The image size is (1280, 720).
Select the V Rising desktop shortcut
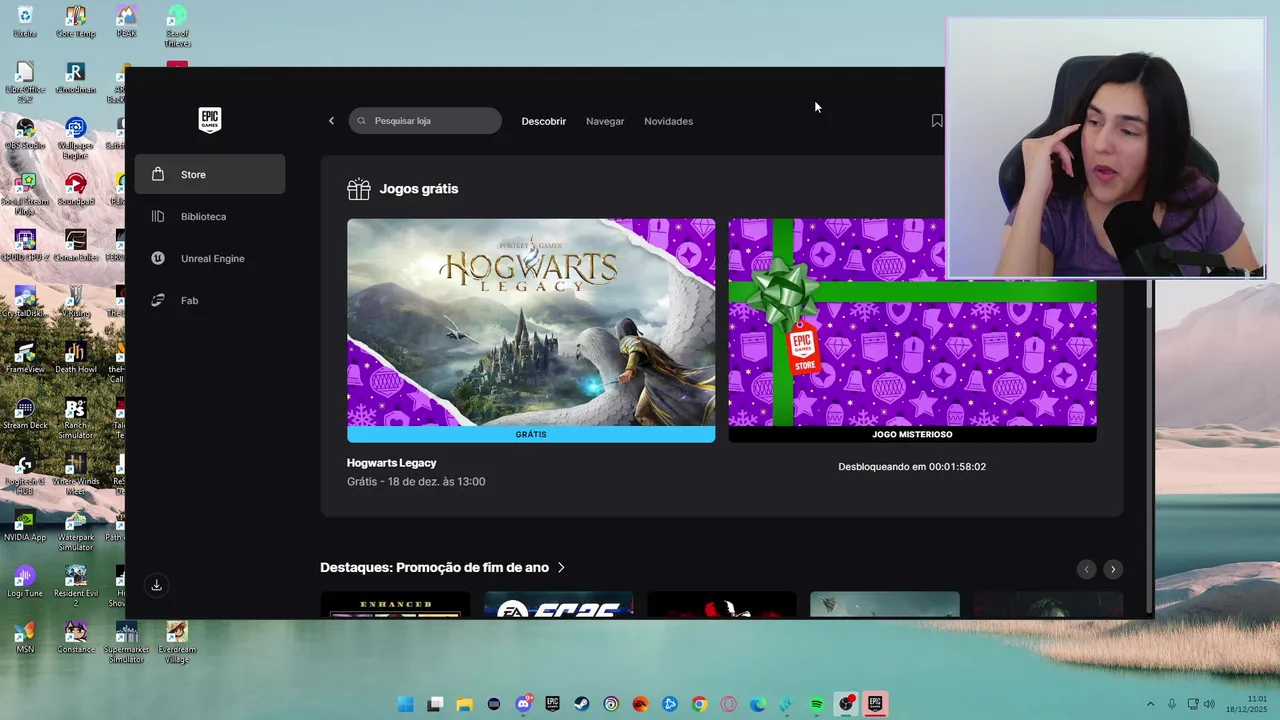(75, 302)
